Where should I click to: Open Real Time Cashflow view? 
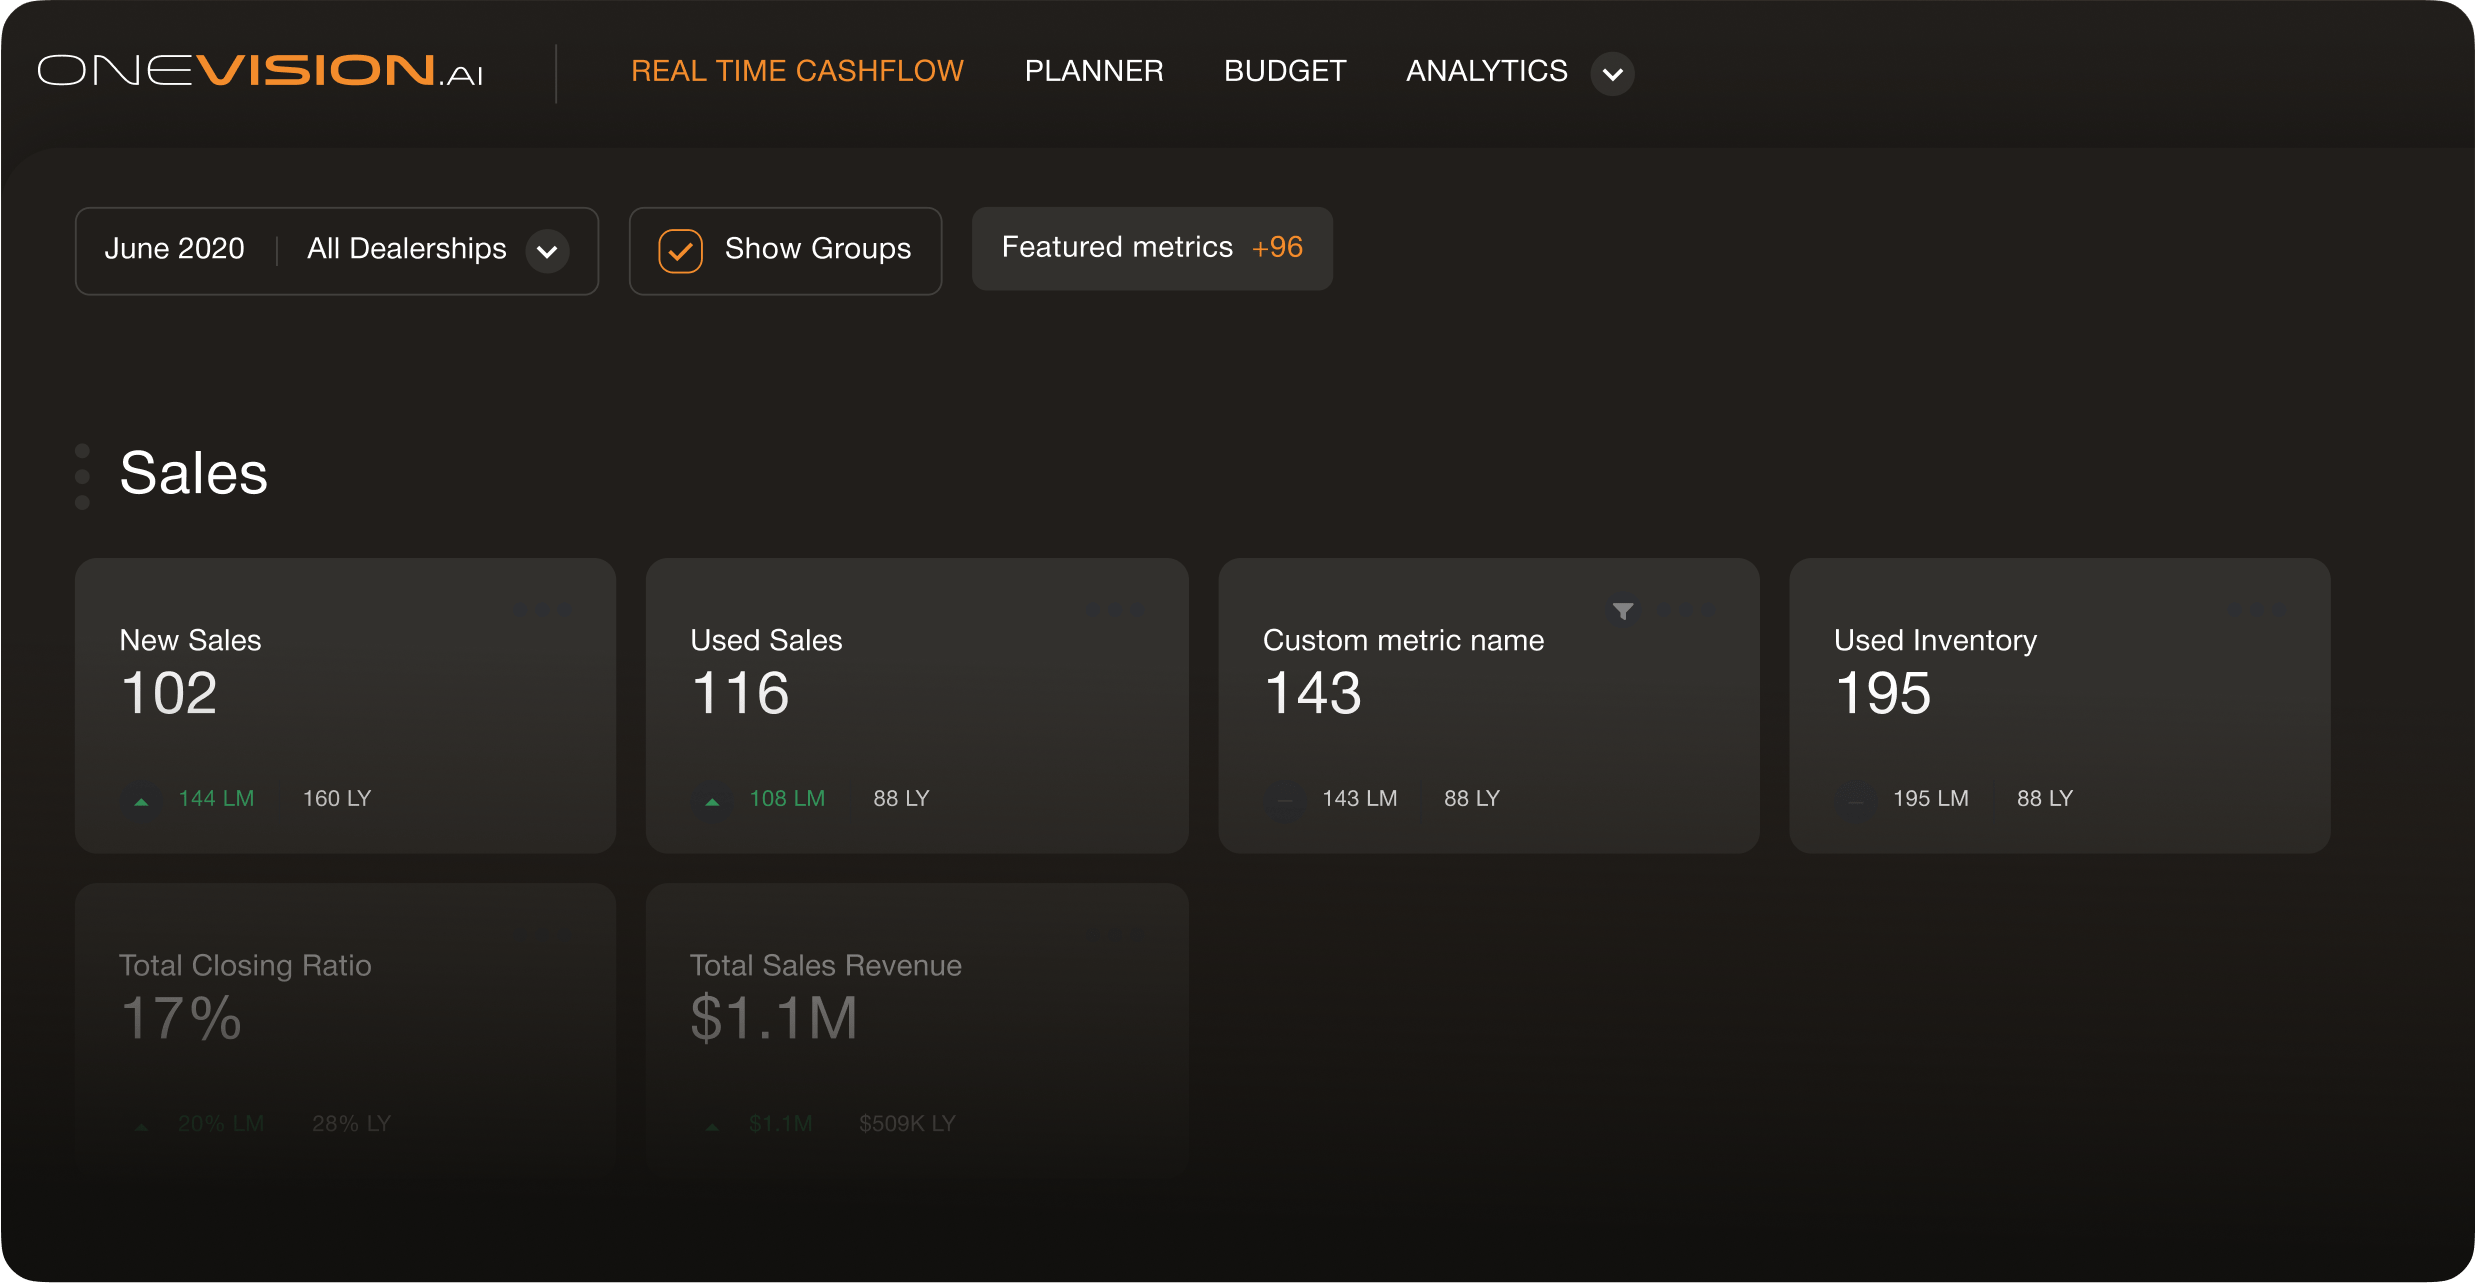coord(797,70)
